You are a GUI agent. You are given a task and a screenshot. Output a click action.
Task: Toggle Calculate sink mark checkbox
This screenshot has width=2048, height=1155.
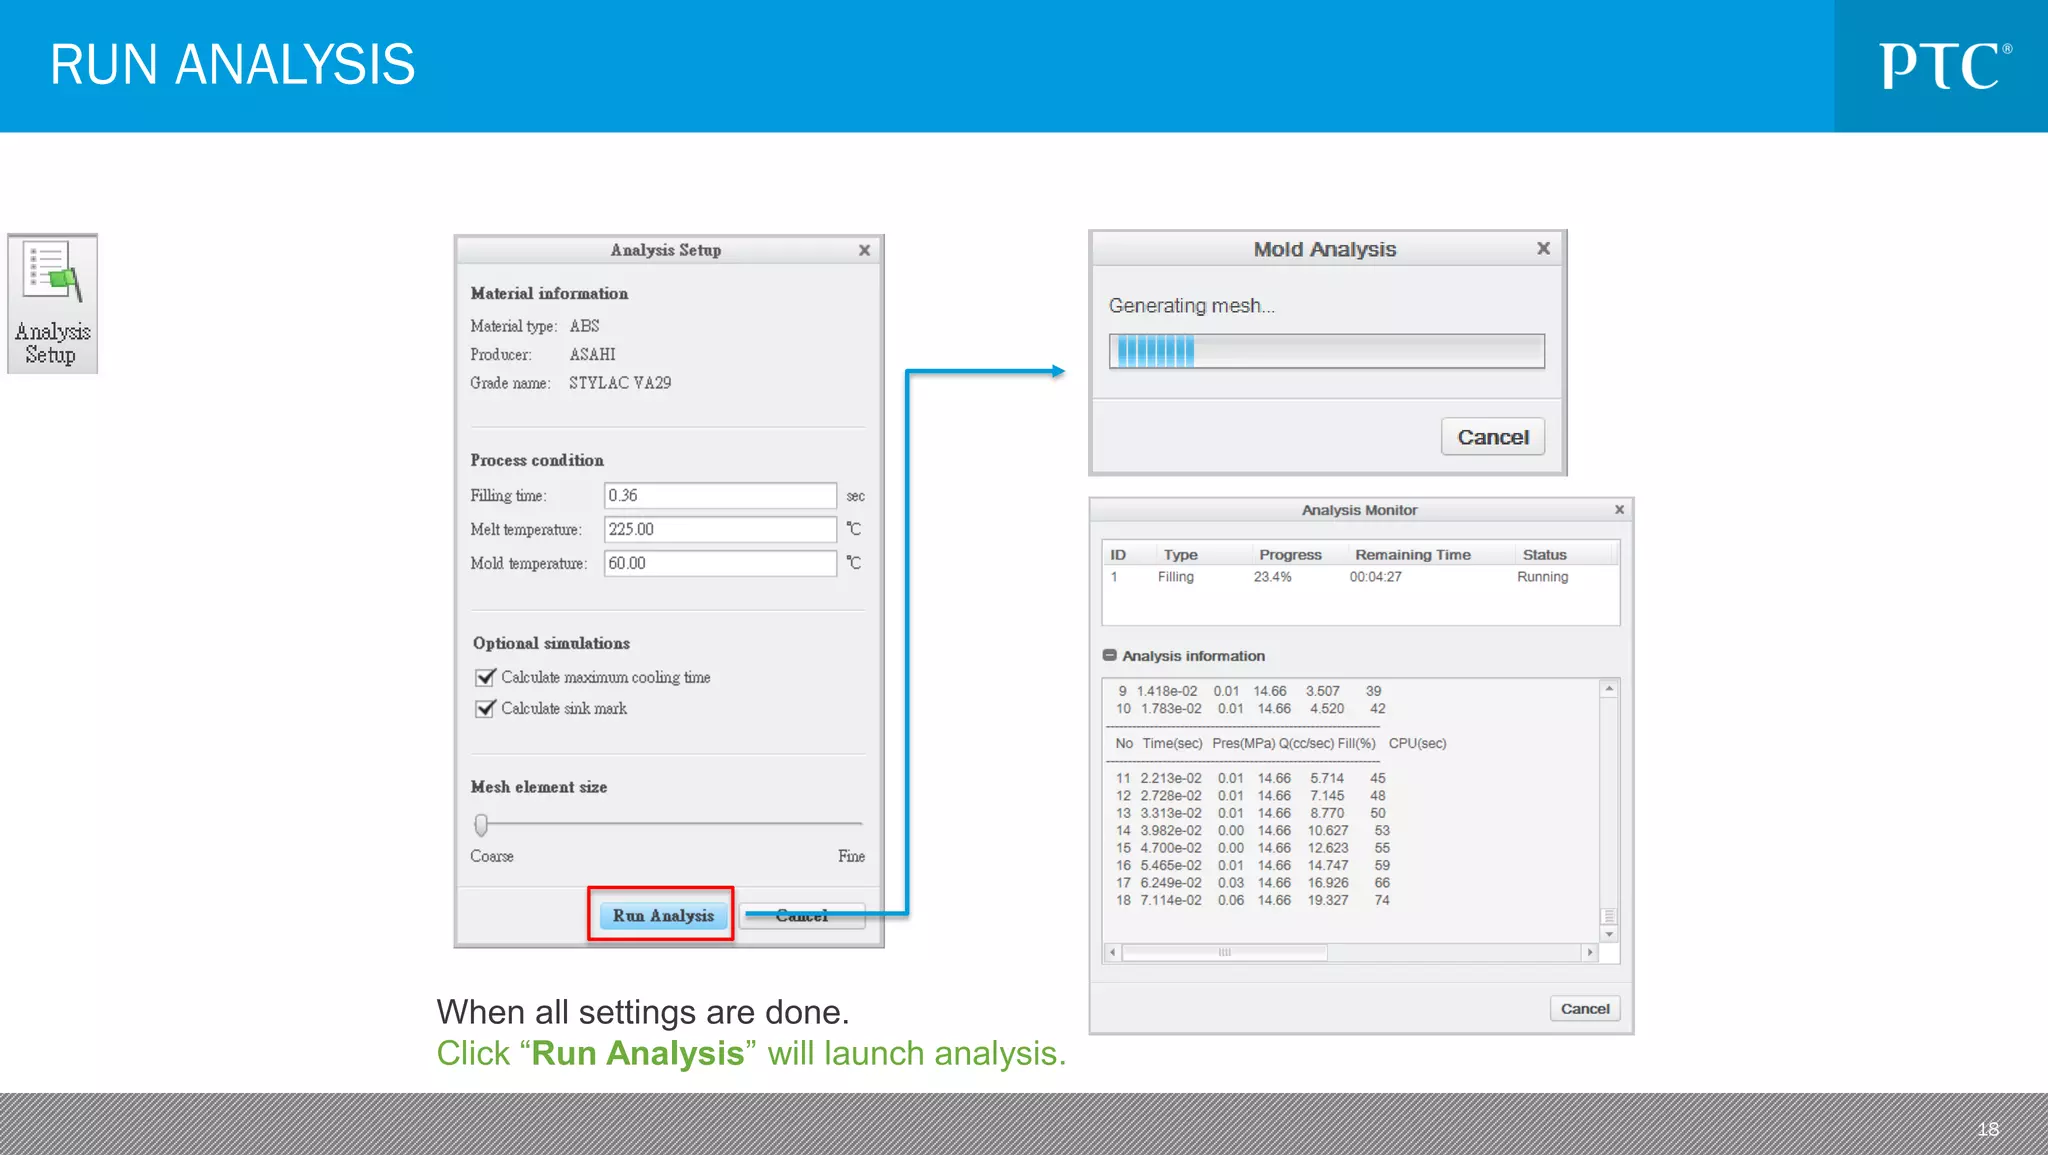tap(485, 709)
